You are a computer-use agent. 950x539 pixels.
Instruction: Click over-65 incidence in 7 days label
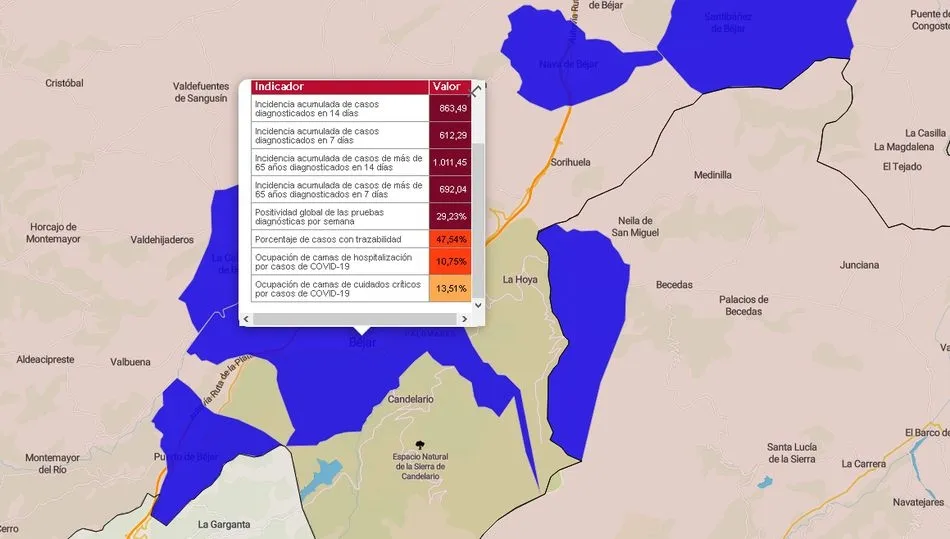(x=338, y=190)
